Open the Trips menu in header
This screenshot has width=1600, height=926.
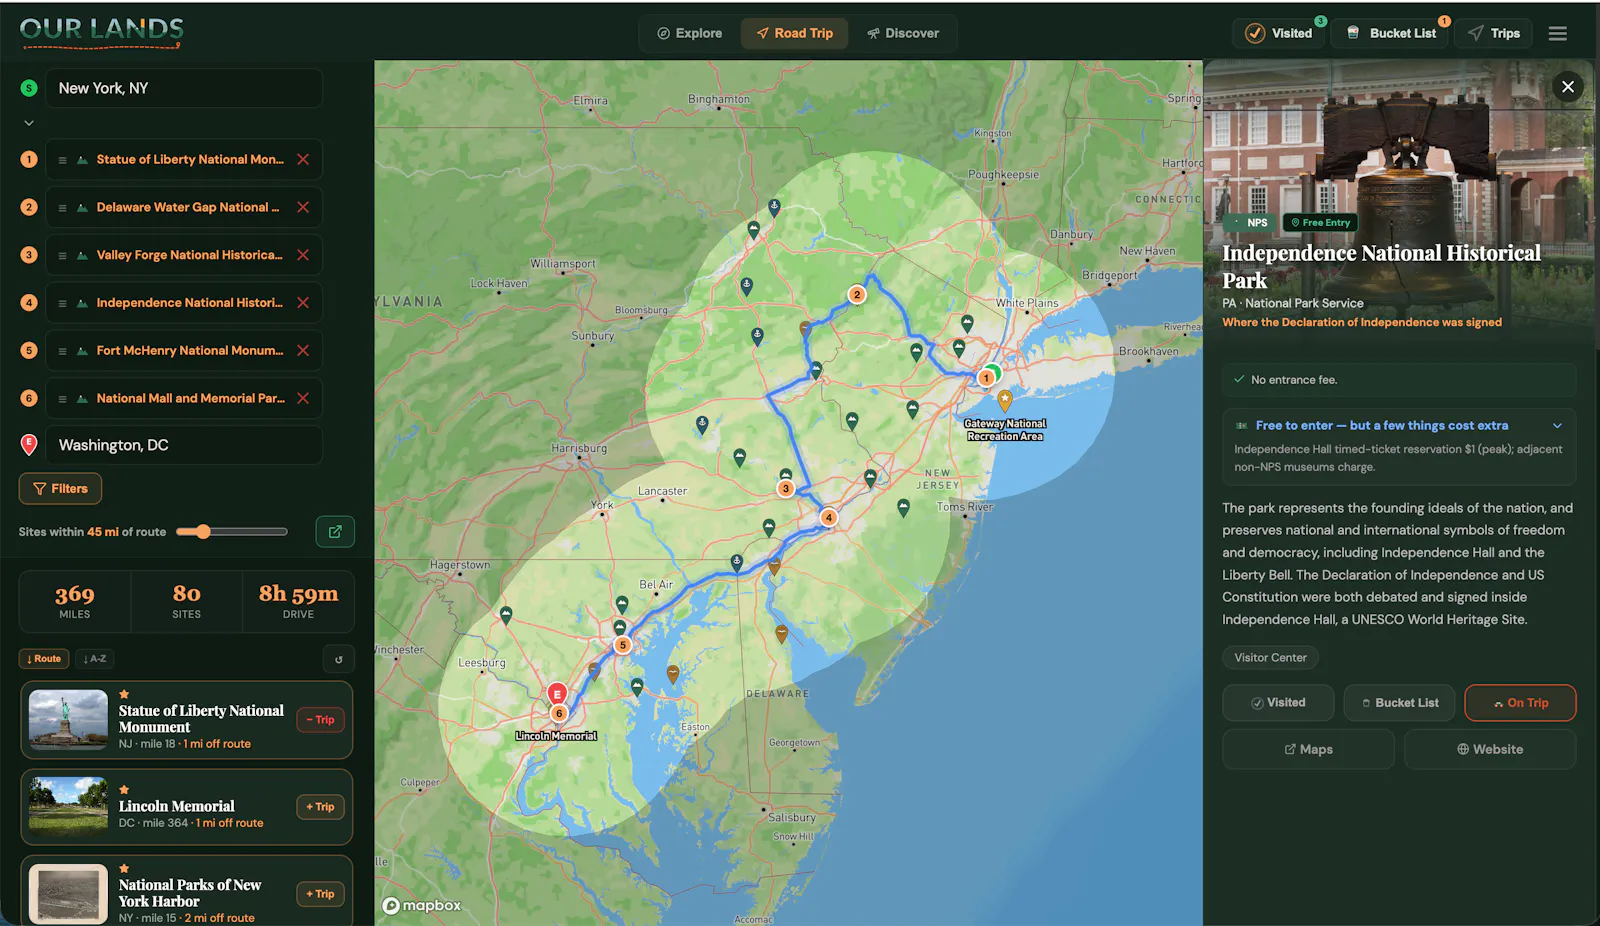click(1494, 33)
